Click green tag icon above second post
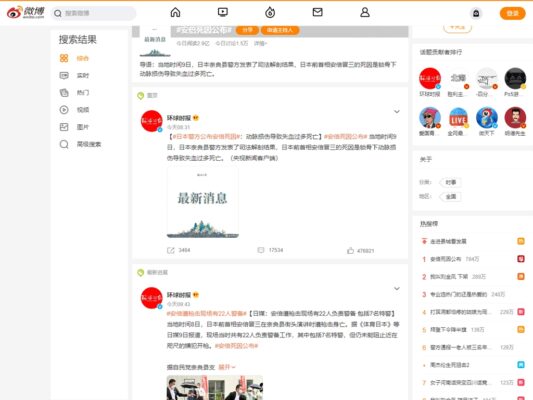533x400 pixels. point(140,273)
